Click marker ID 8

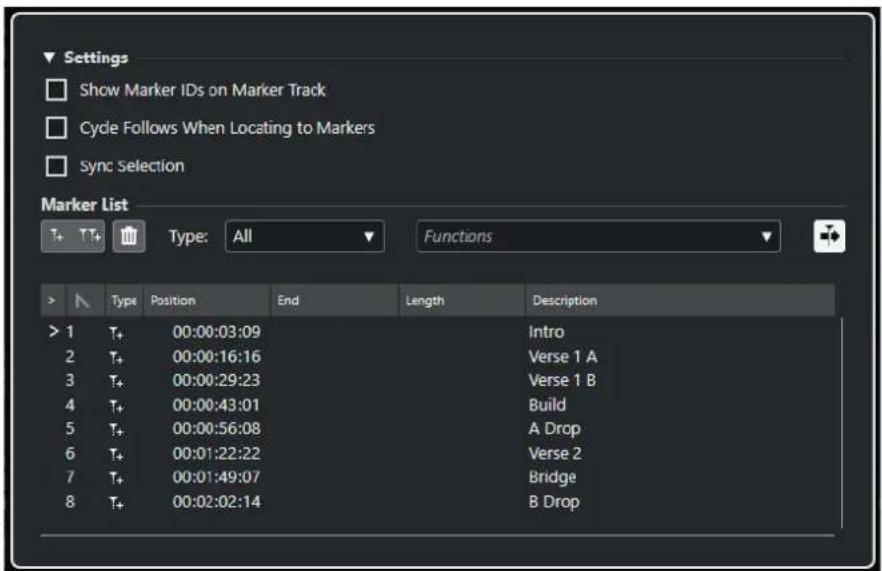click(x=70, y=501)
